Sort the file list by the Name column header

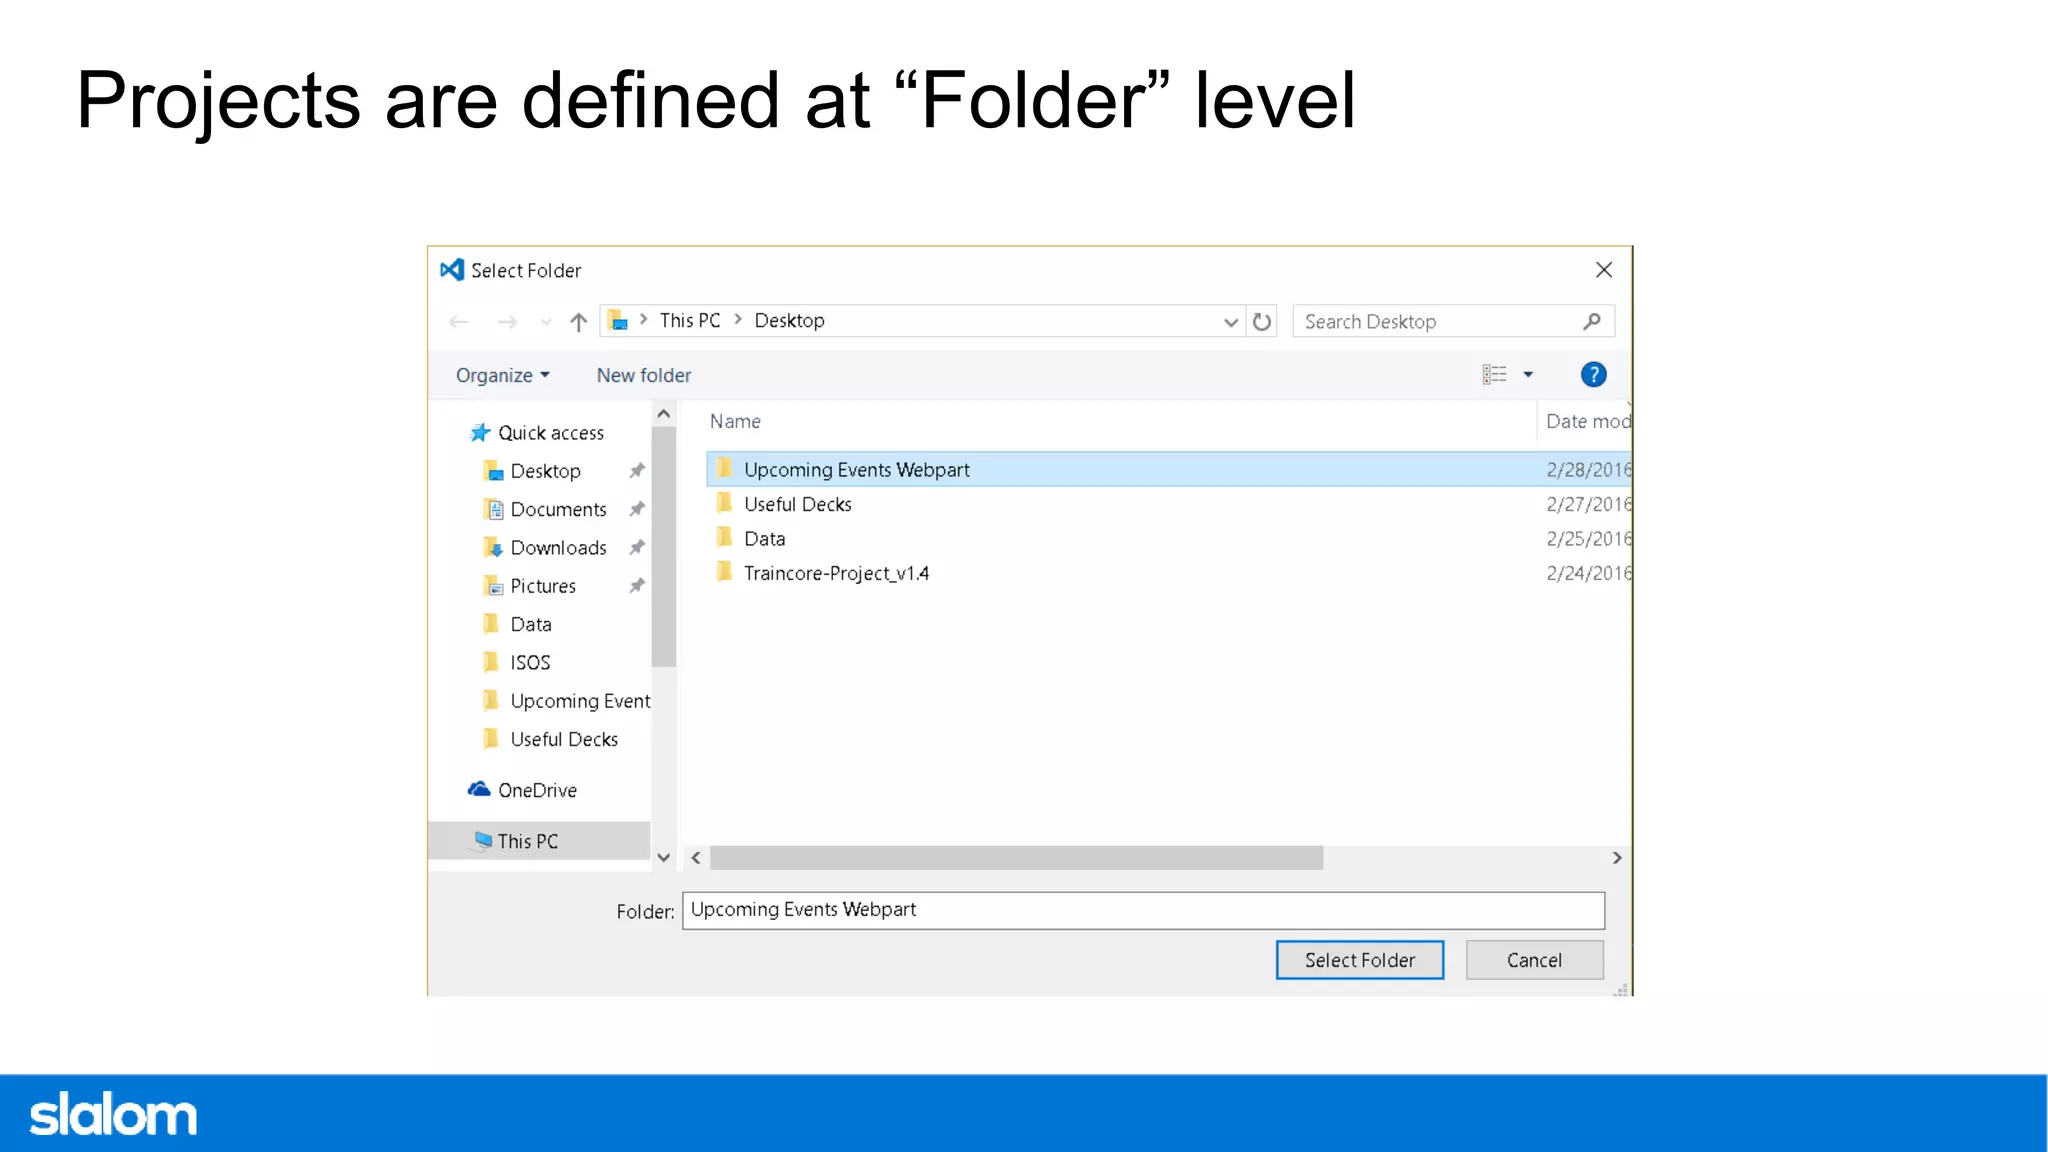(735, 422)
